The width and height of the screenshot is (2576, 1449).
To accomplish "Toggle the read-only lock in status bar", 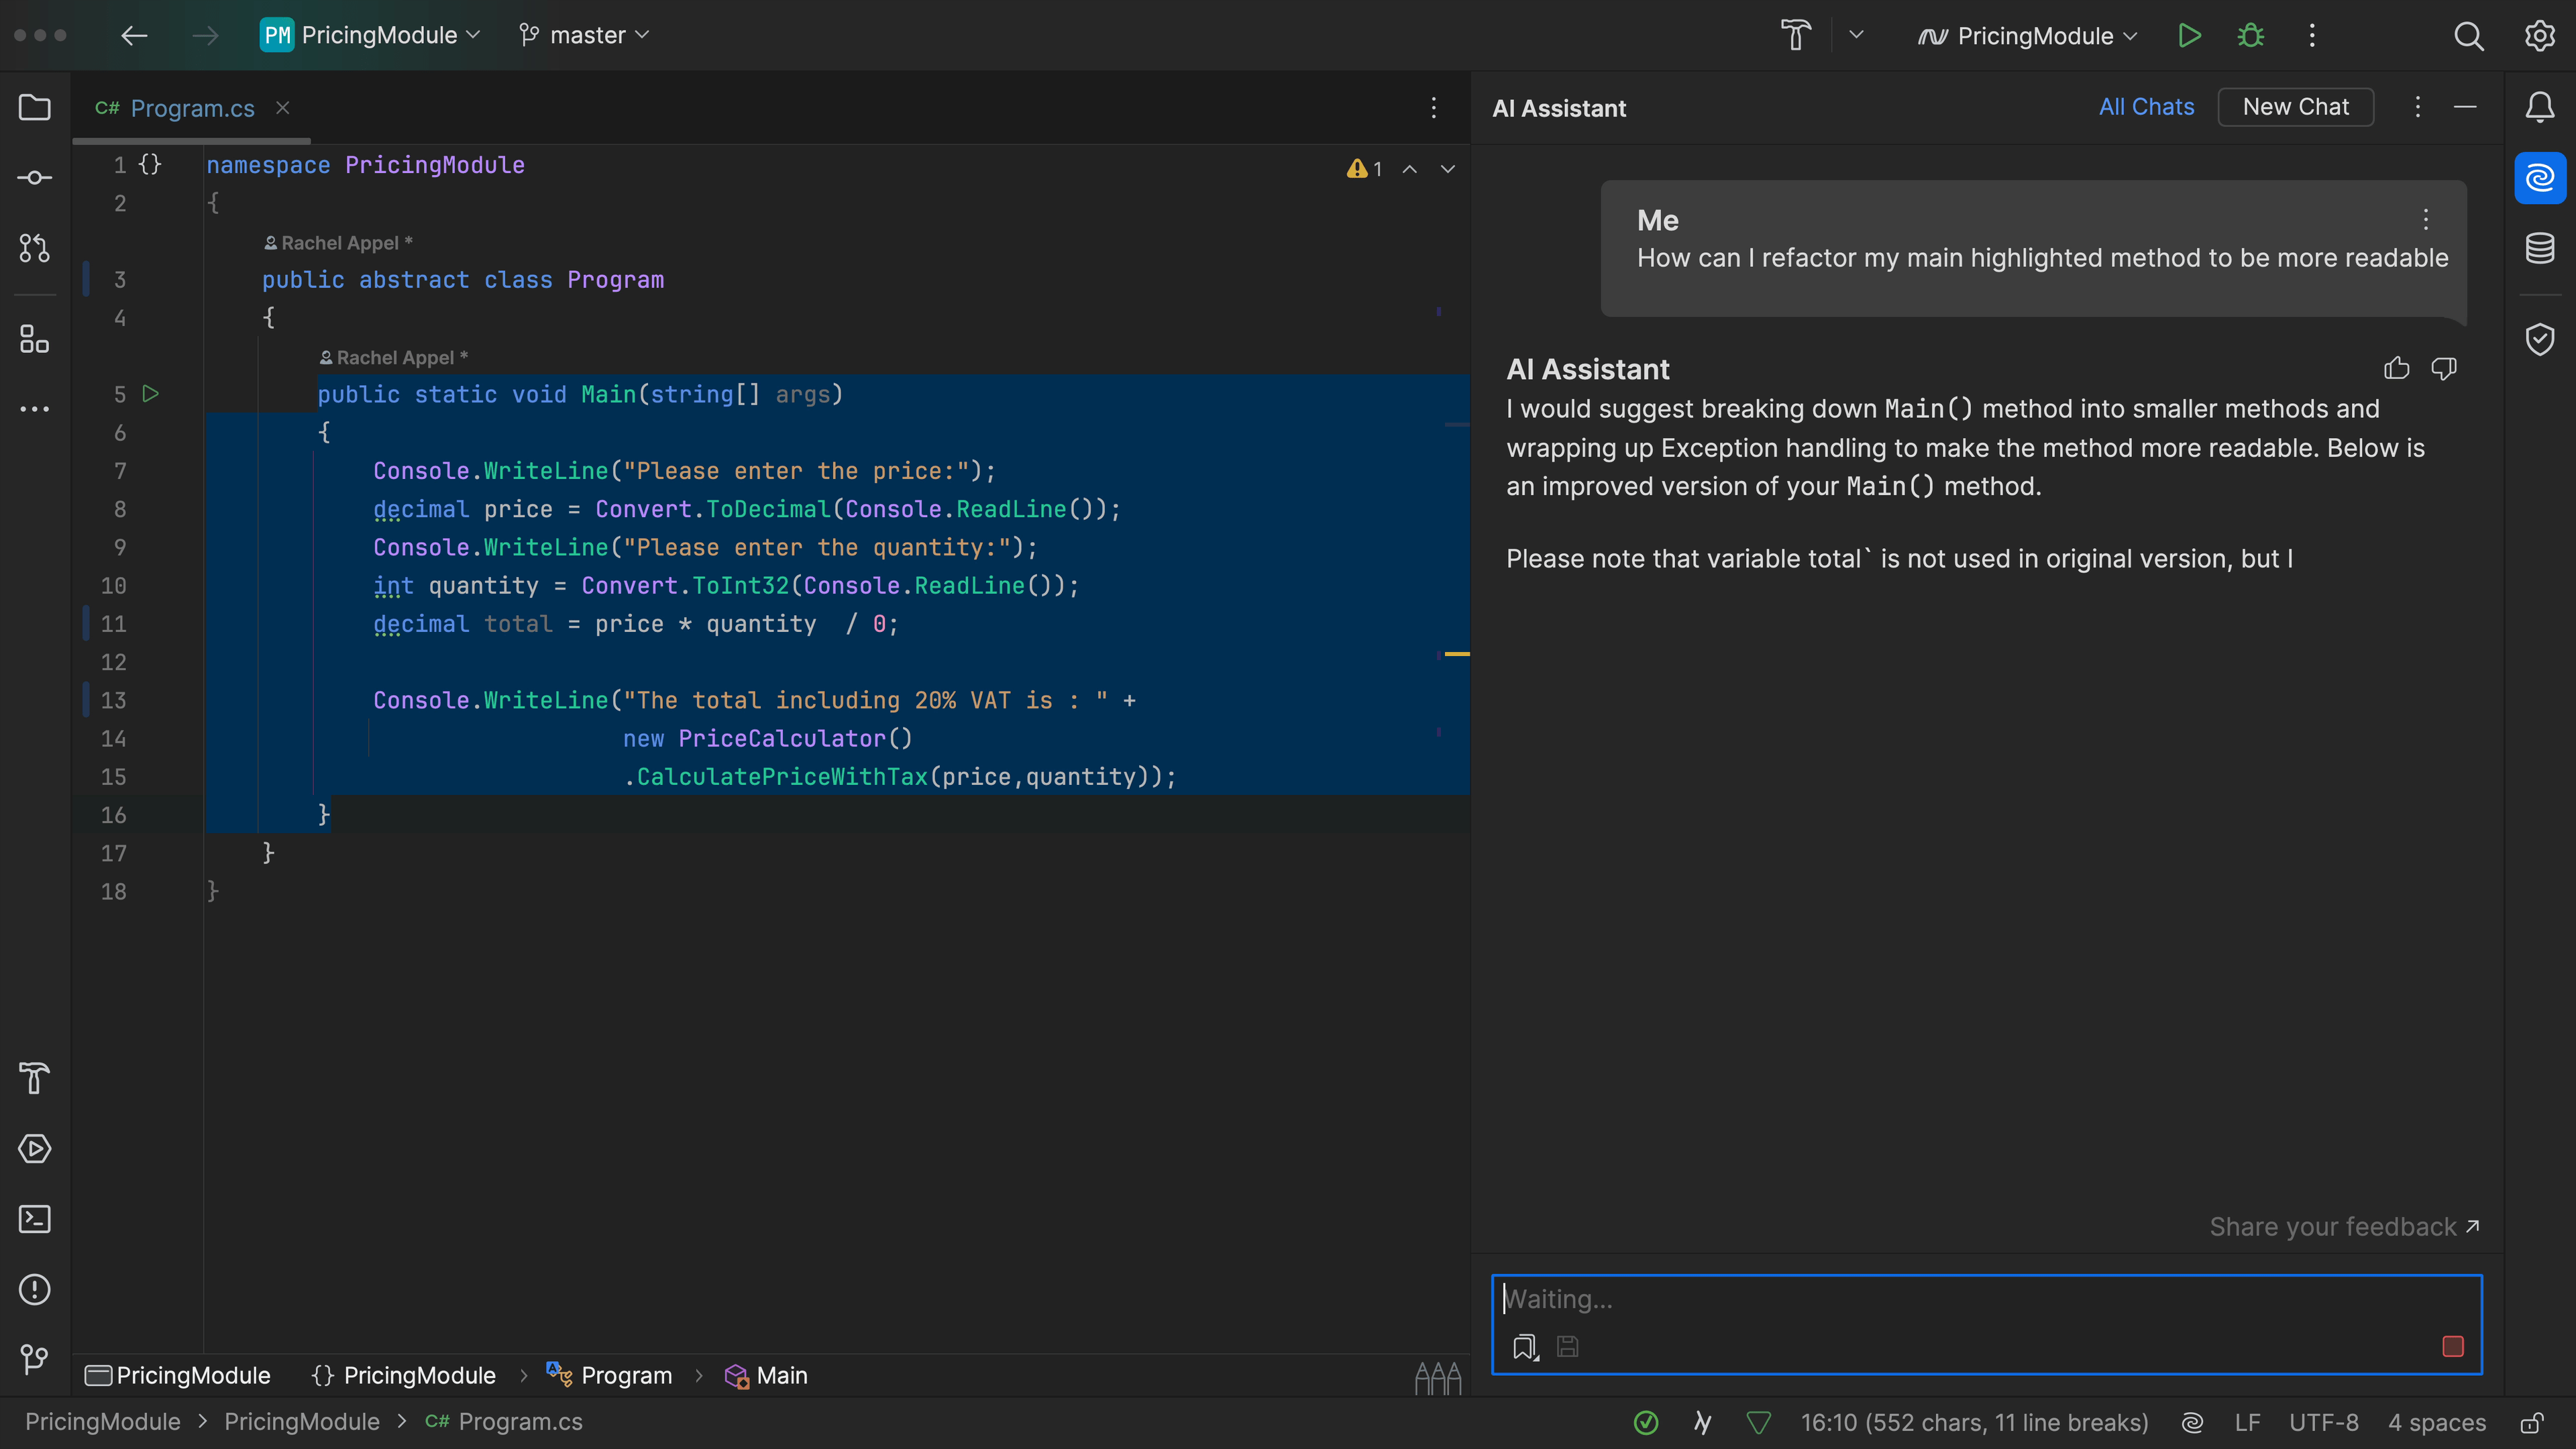I will pyautogui.click(x=2532, y=1422).
